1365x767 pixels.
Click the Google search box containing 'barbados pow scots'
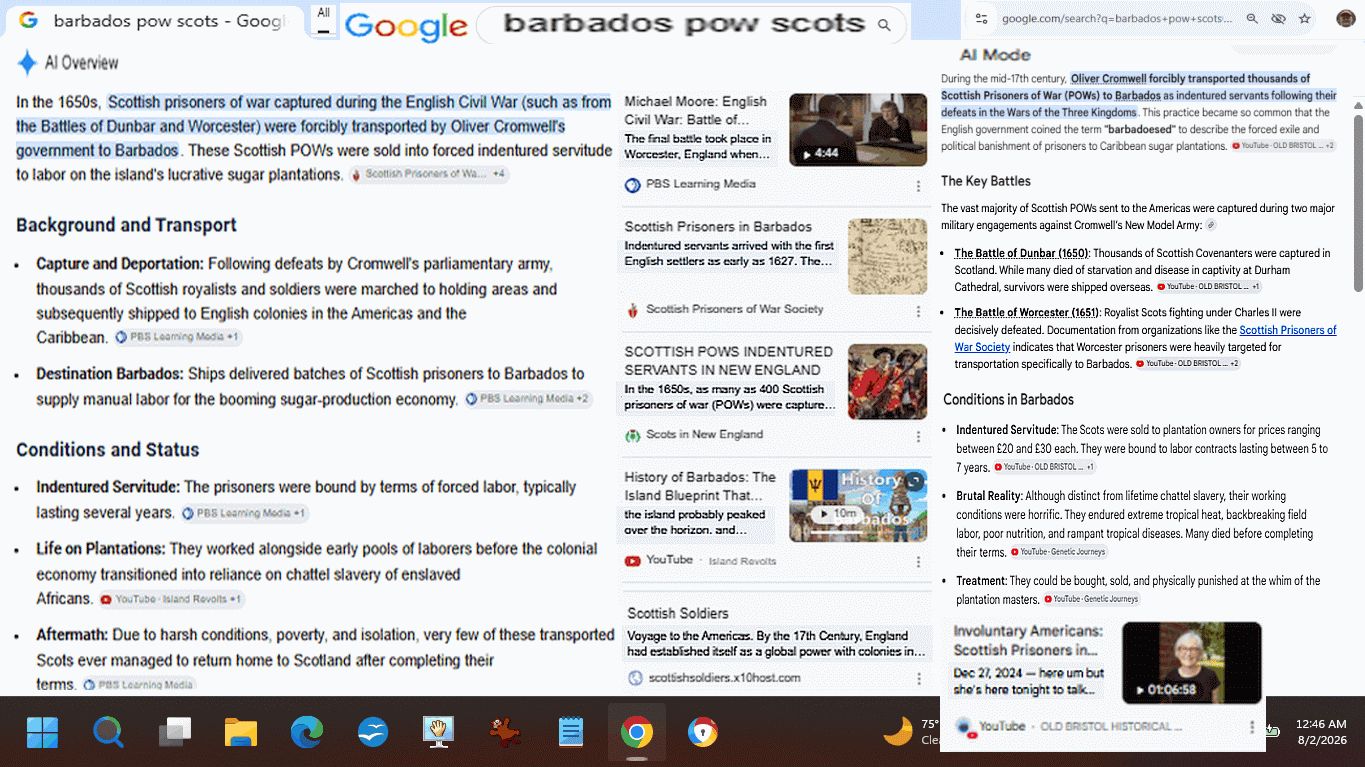690,25
